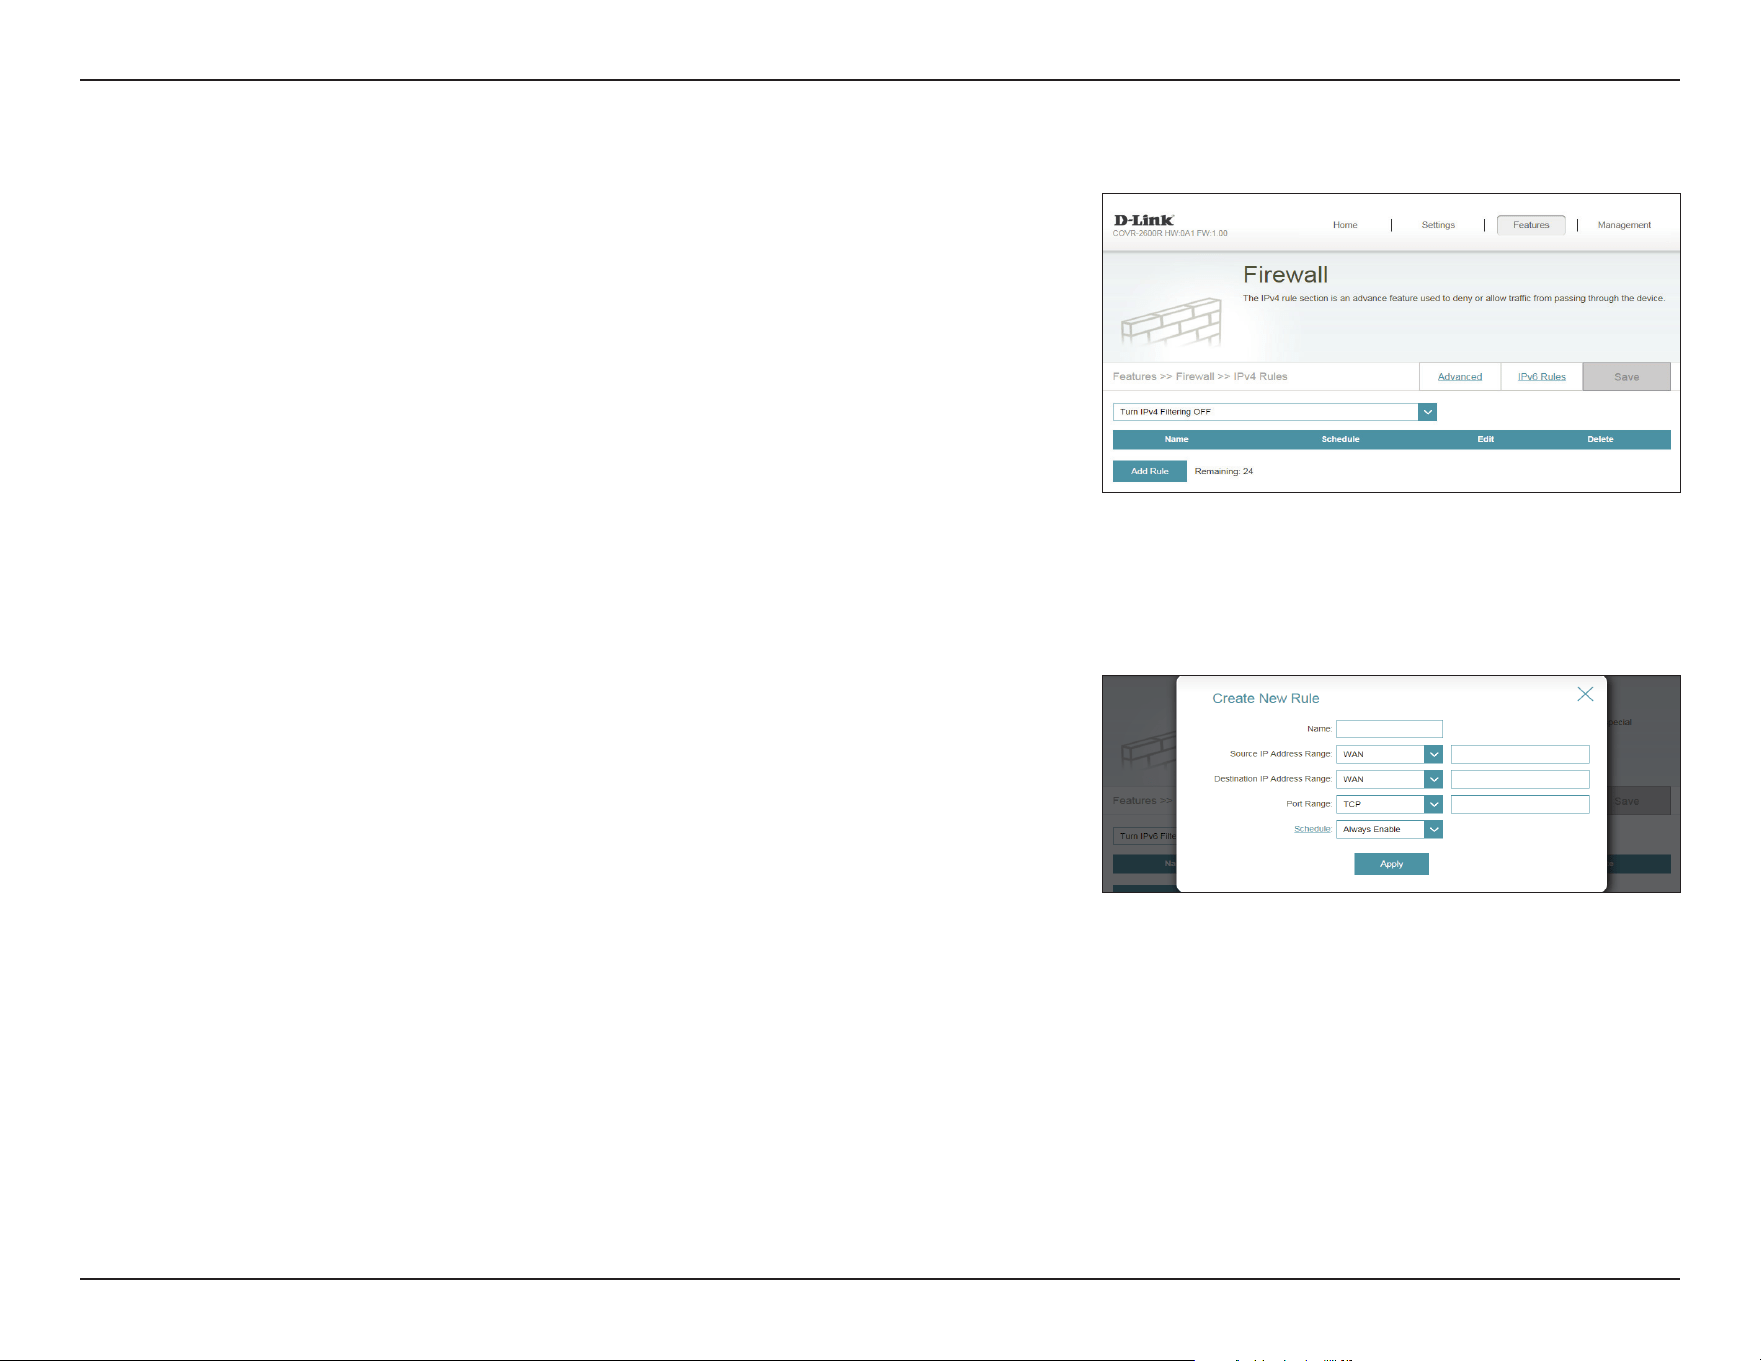Image resolution: width=1761 pixels, height=1361 pixels.
Task: Expand the Turn IPv4 Filtering OFF dropdown
Action: click(x=1274, y=412)
